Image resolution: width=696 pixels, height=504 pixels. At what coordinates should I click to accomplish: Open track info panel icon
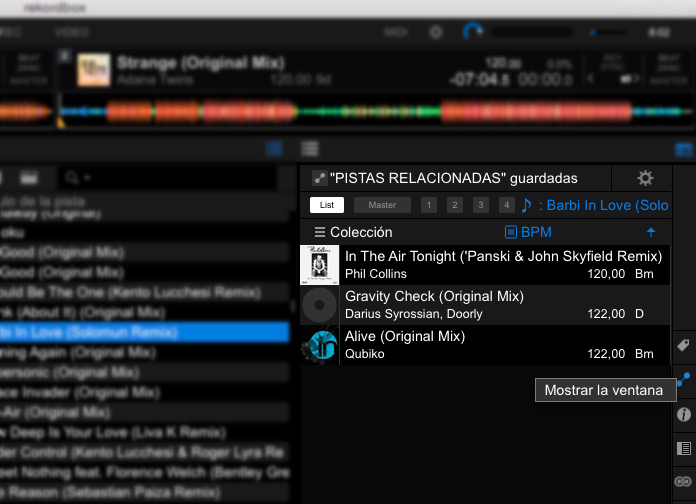coord(684,414)
